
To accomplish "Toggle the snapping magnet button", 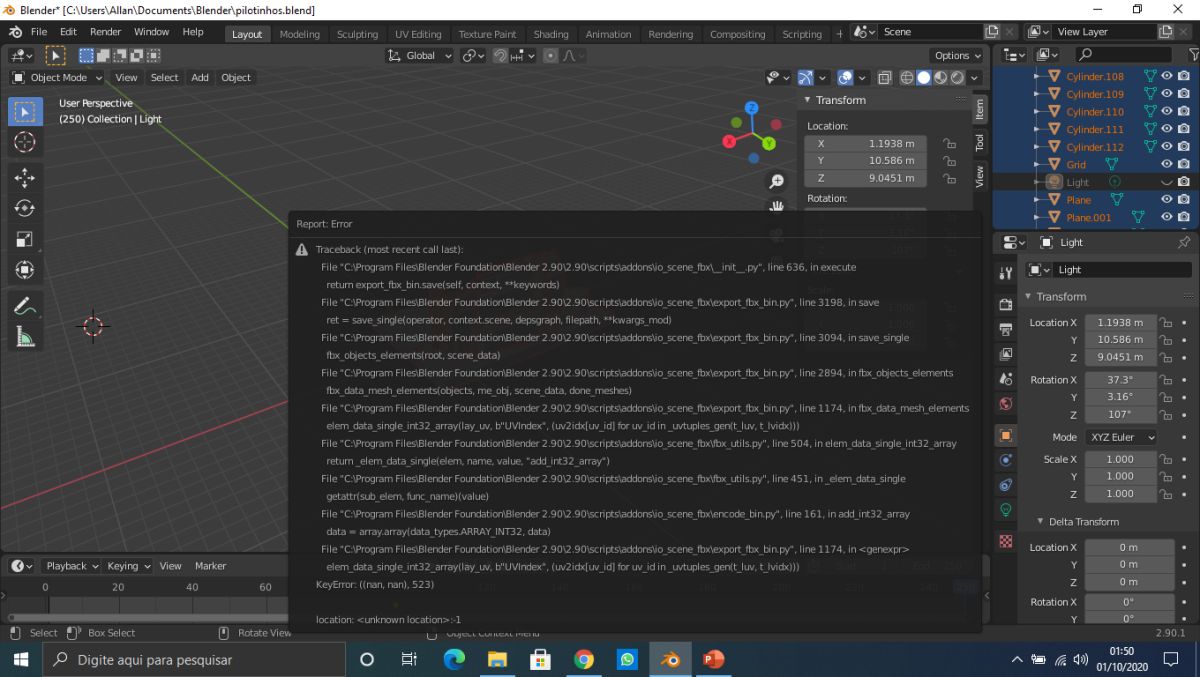I will (500, 56).
